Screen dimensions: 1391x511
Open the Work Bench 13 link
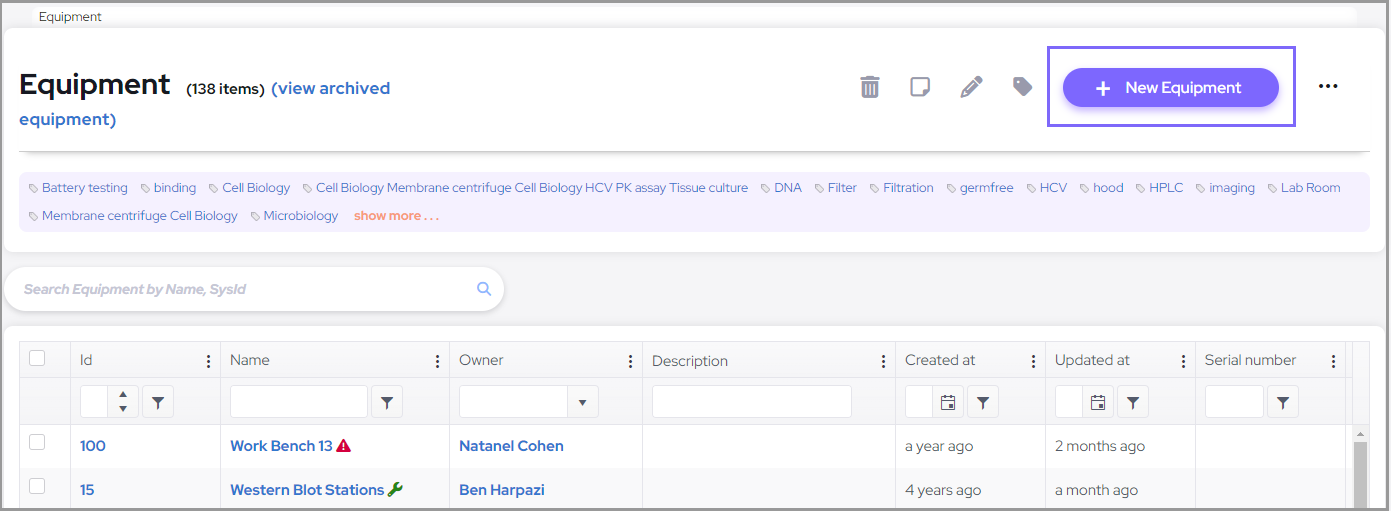tap(281, 446)
